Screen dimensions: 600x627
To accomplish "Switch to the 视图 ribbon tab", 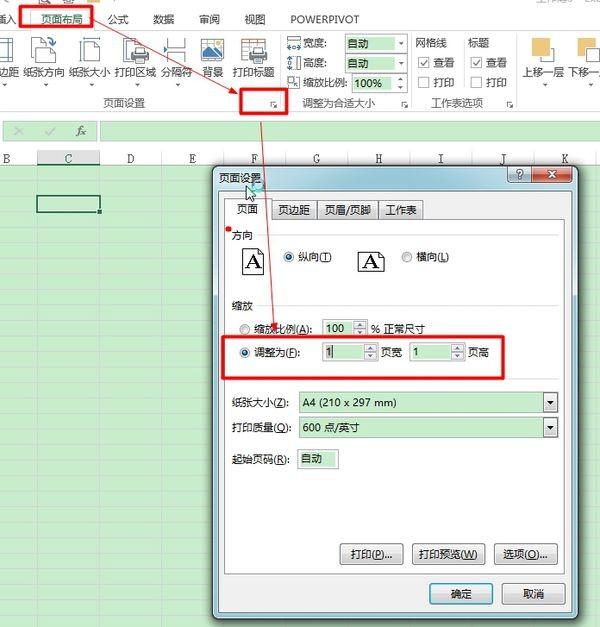I will point(255,19).
